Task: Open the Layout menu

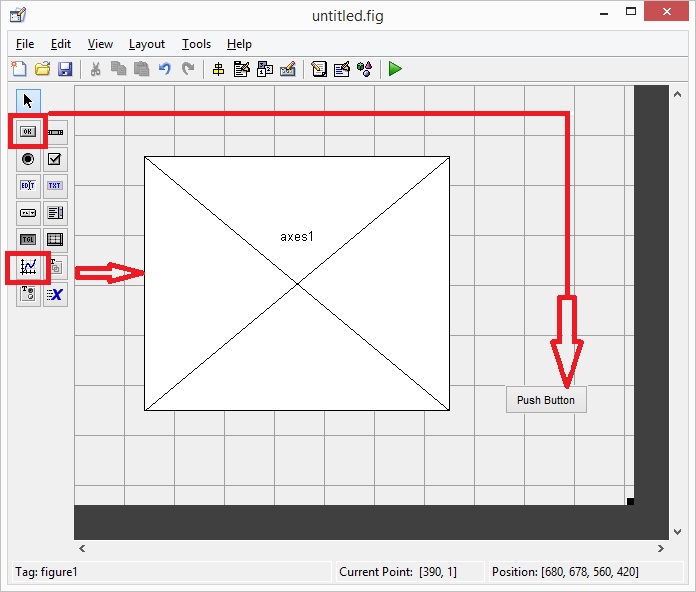Action: click(x=147, y=44)
